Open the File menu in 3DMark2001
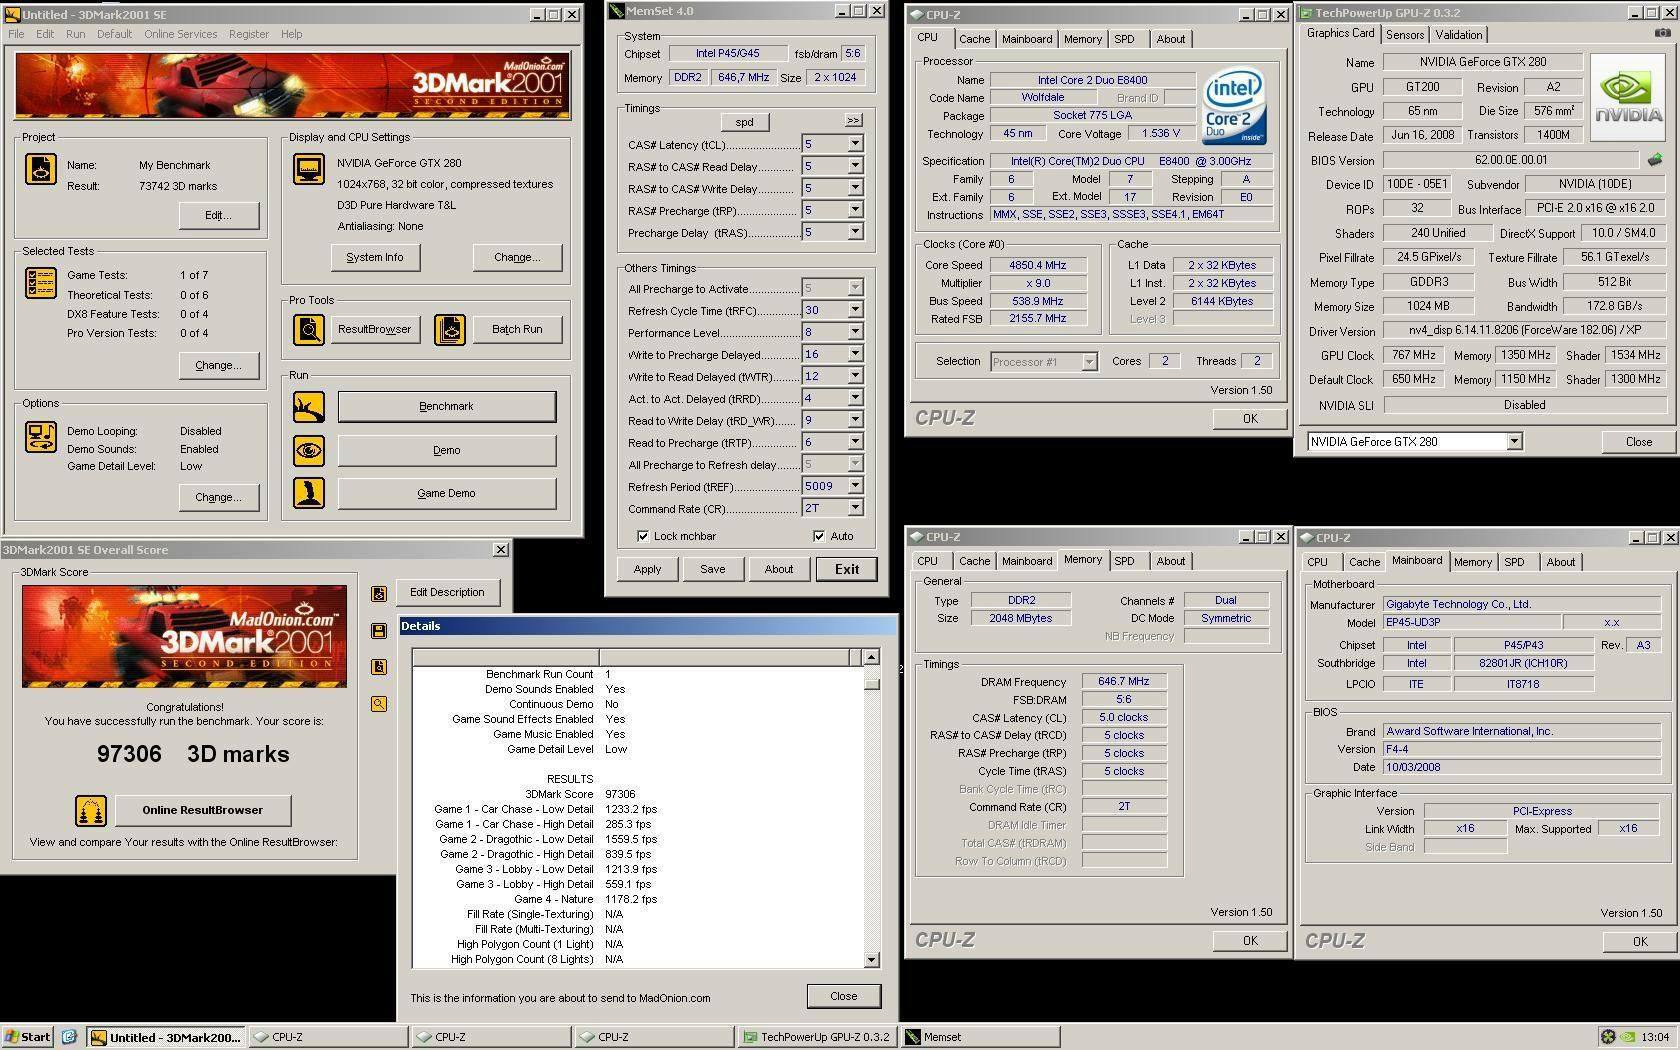The image size is (1680, 1050). 16,34
